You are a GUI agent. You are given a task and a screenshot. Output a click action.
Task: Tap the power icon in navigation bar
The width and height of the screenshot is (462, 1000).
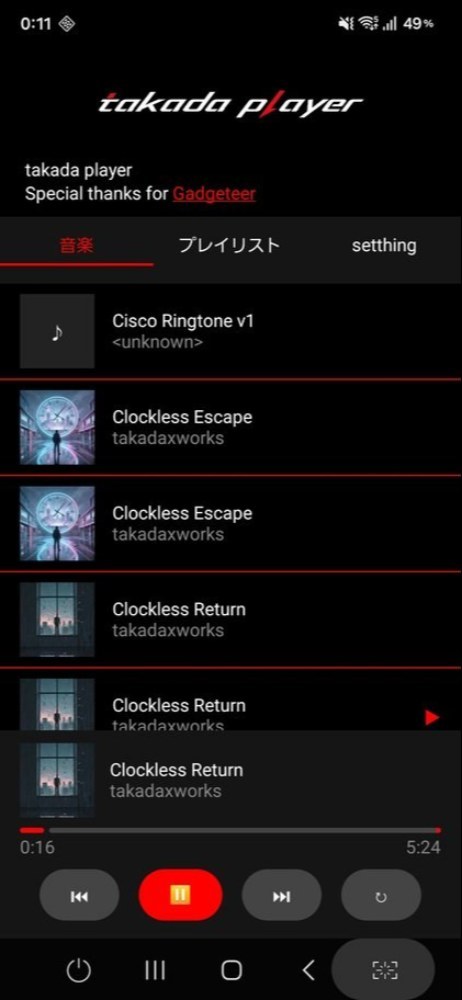[78, 971]
